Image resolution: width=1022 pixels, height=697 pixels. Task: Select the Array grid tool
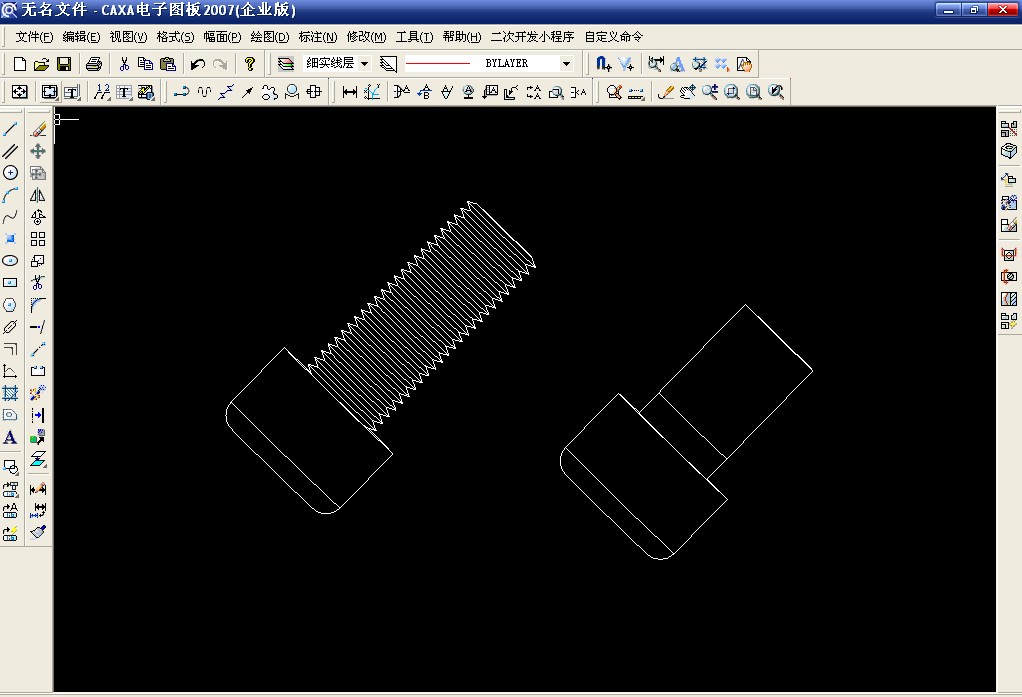pyautogui.click(x=38, y=239)
